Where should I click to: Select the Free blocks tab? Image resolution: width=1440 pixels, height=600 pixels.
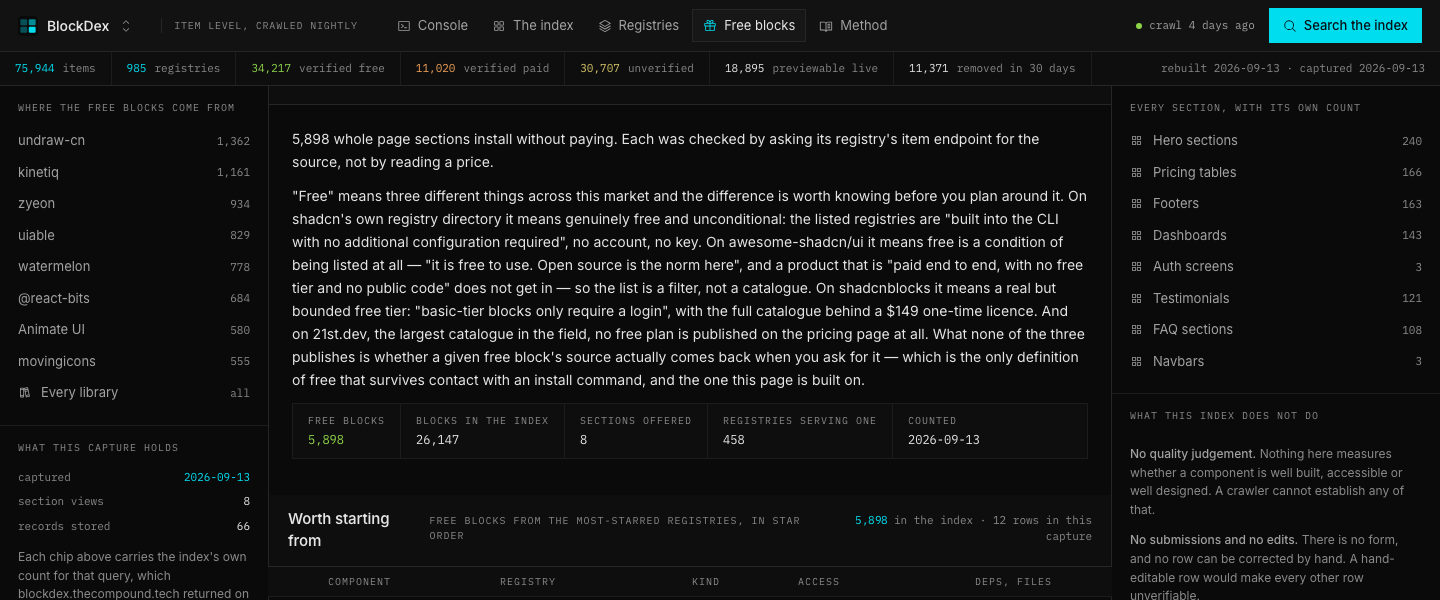(x=749, y=26)
